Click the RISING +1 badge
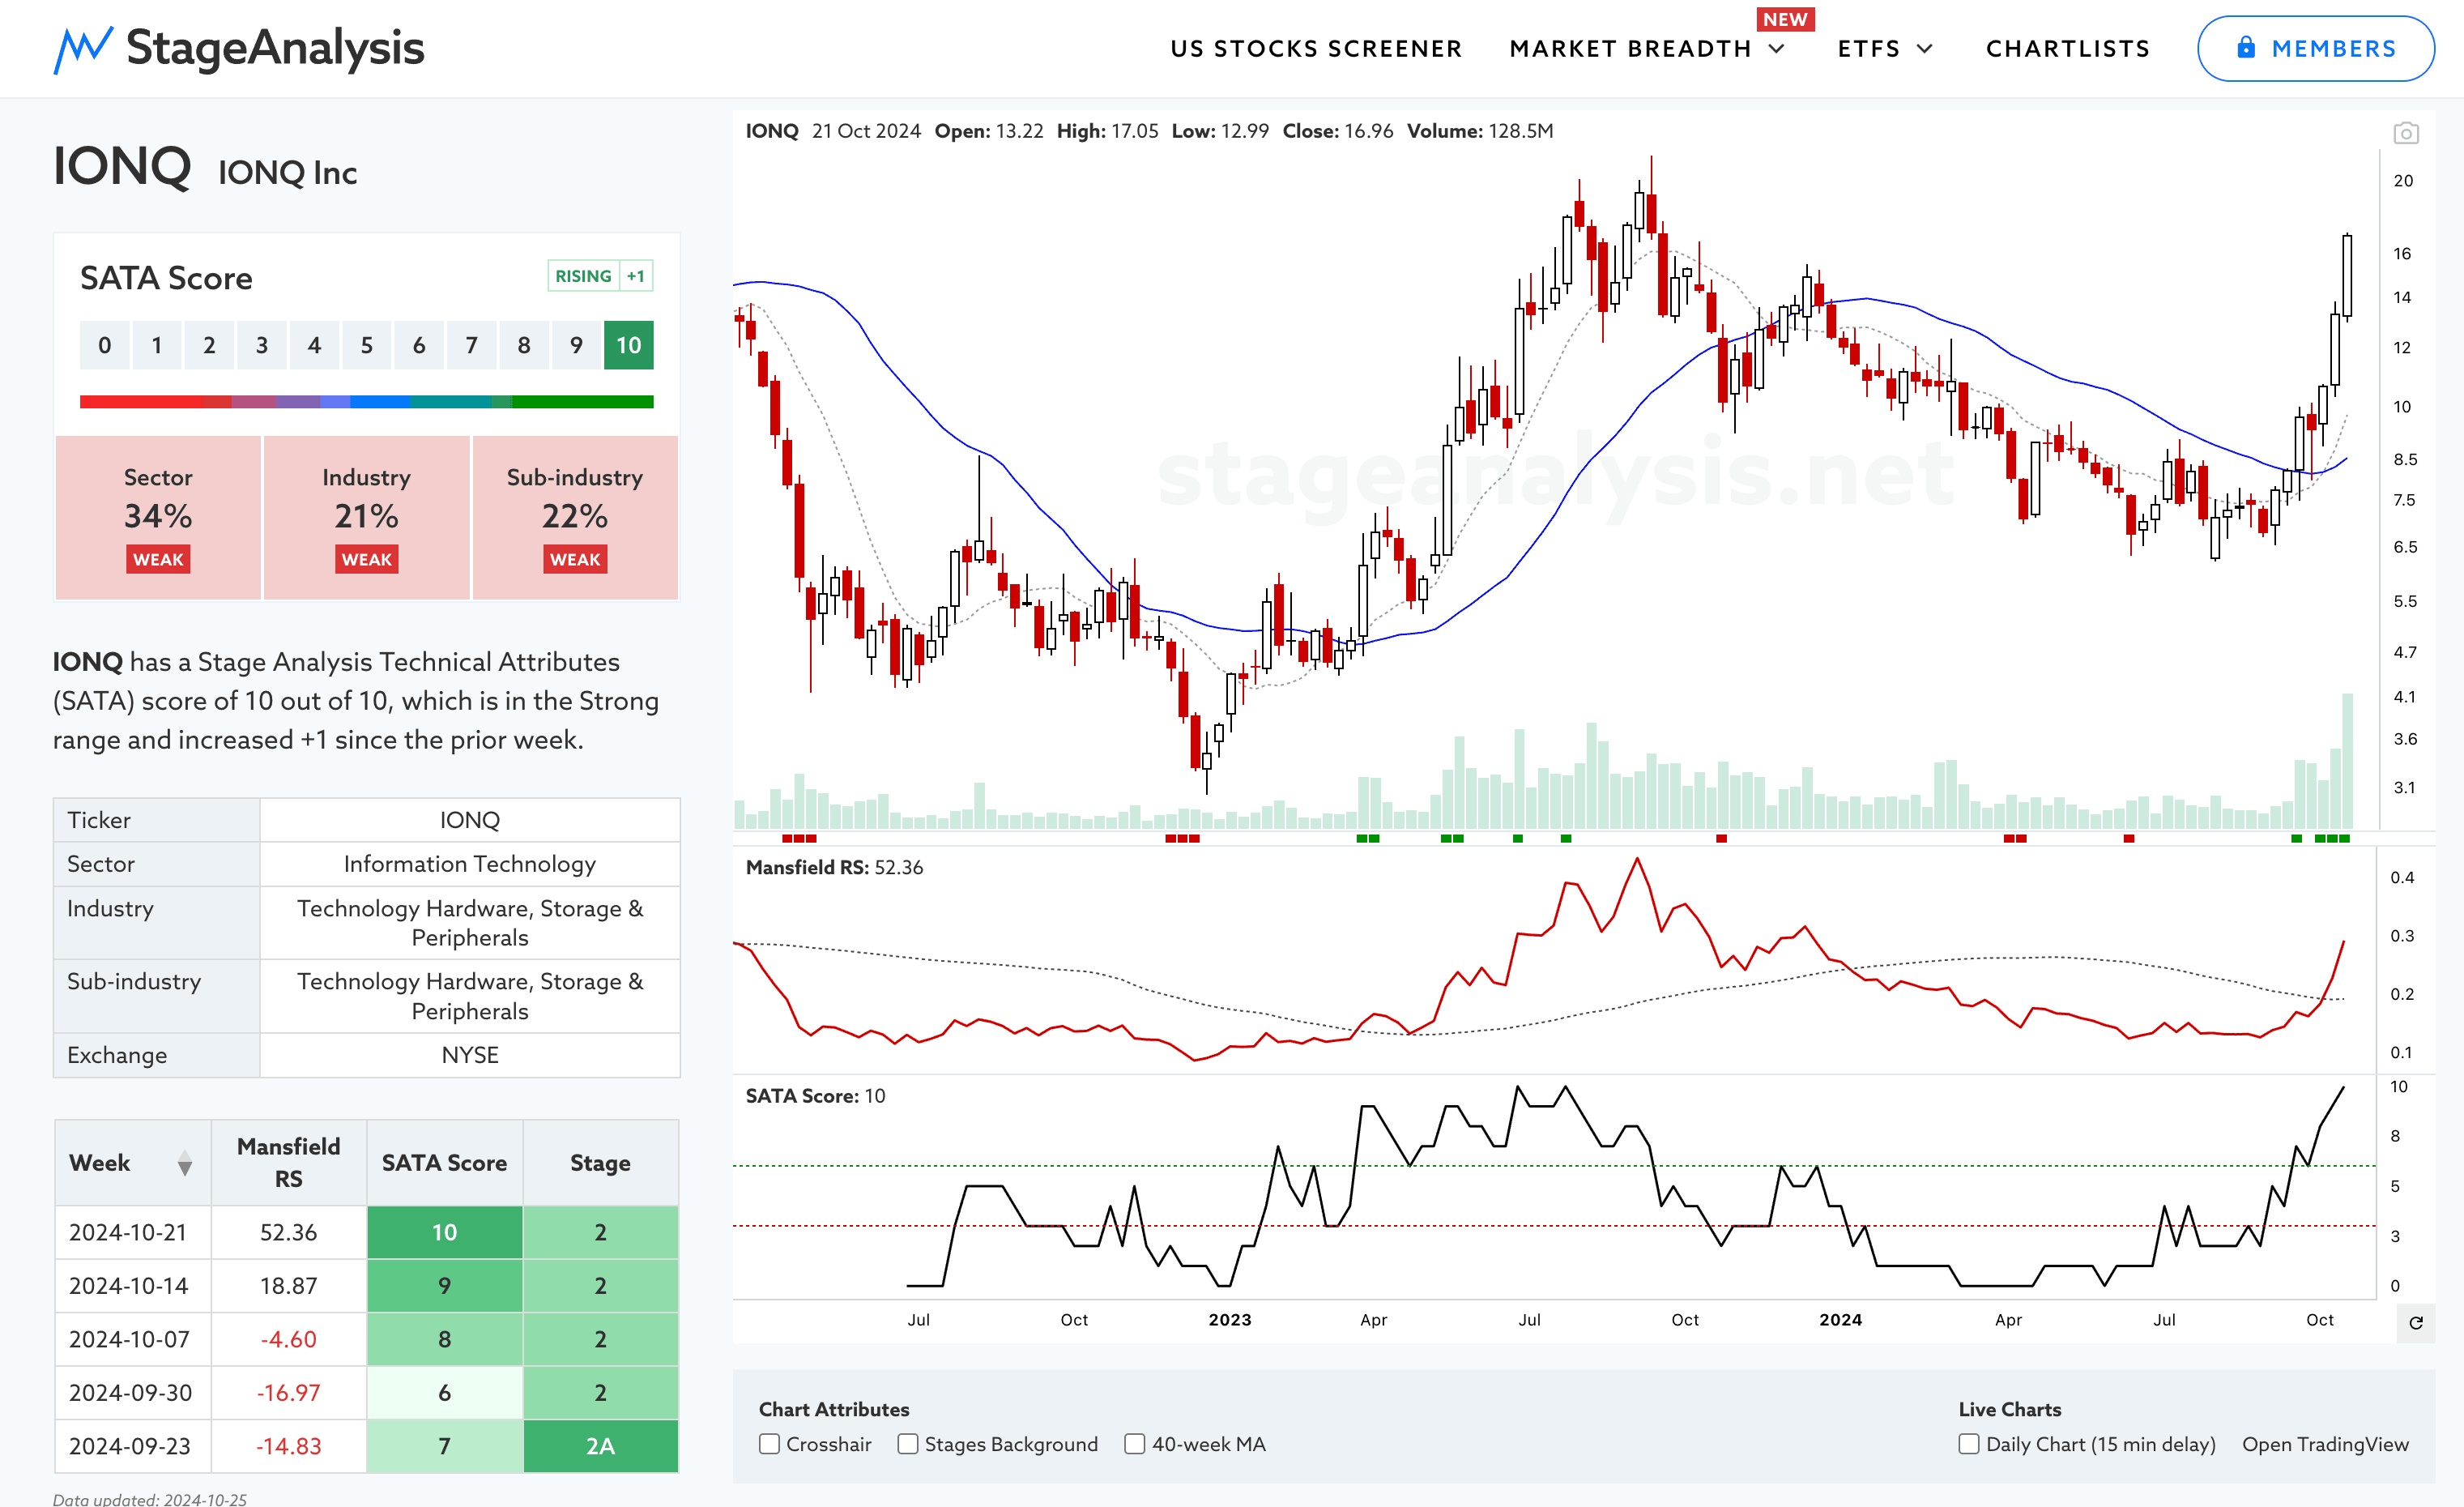 click(600, 276)
